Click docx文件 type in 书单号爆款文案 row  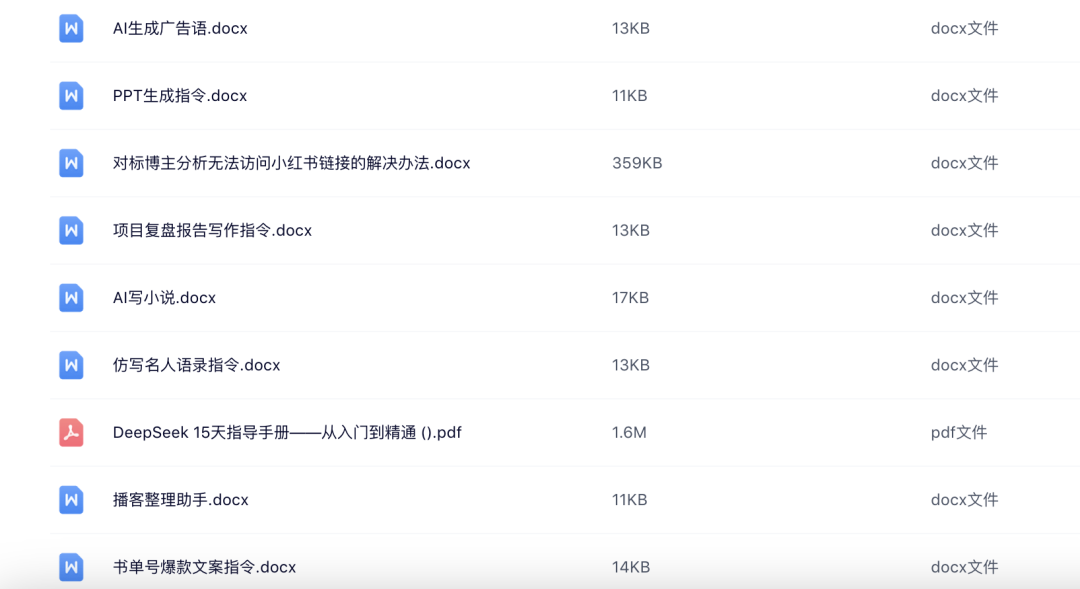[964, 567]
